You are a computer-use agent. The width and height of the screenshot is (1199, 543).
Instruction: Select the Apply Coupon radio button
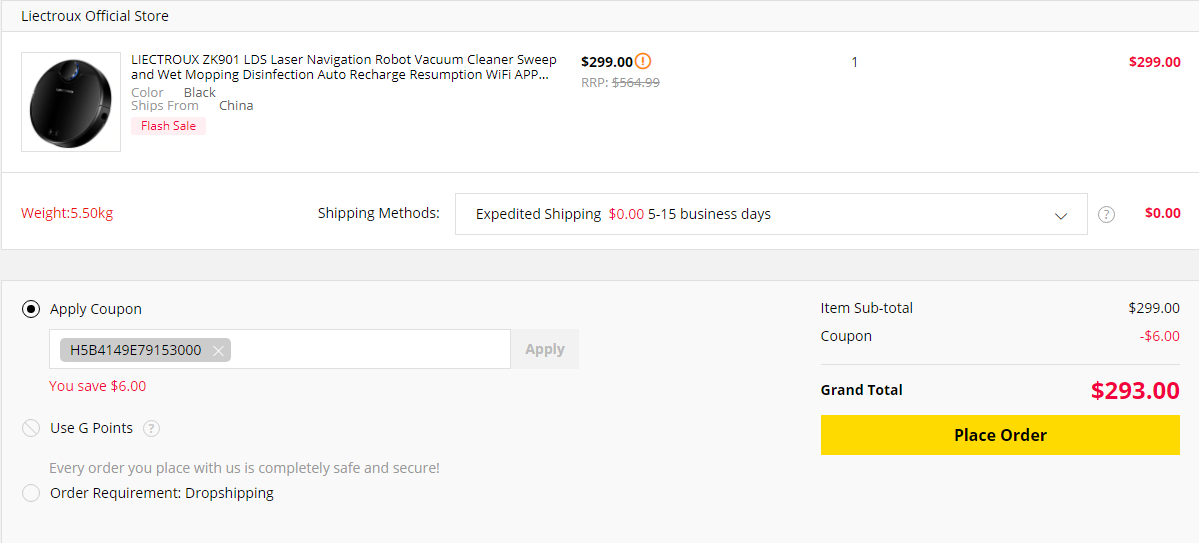click(x=31, y=309)
